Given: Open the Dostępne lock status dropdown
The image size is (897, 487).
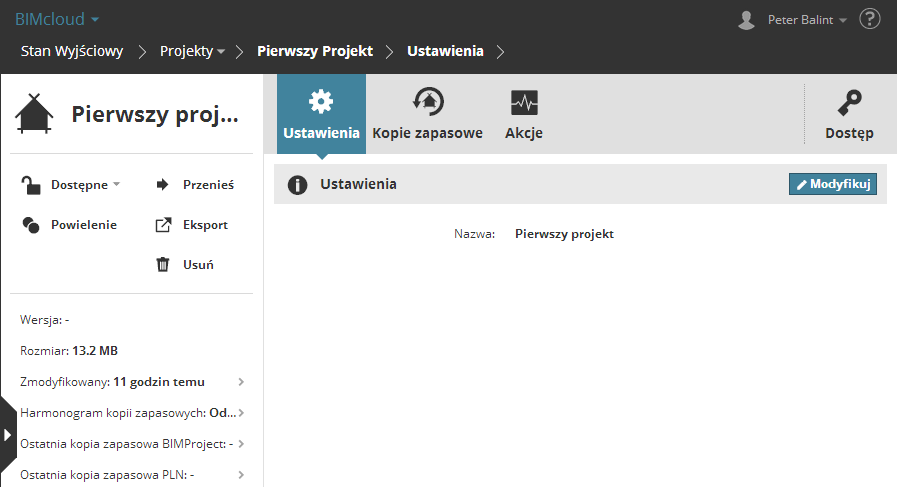Looking at the screenshot, I should 116,185.
